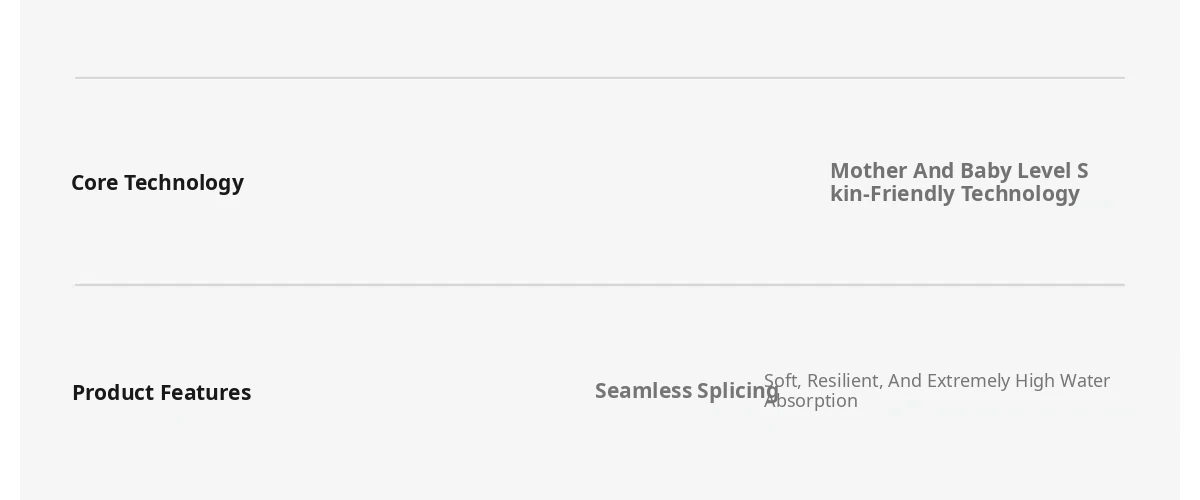This screenshot has width=1200, height=500.
Task: Click the word "Mother" in the technology description
Action: pyautogui.click(x=868, y=171)
